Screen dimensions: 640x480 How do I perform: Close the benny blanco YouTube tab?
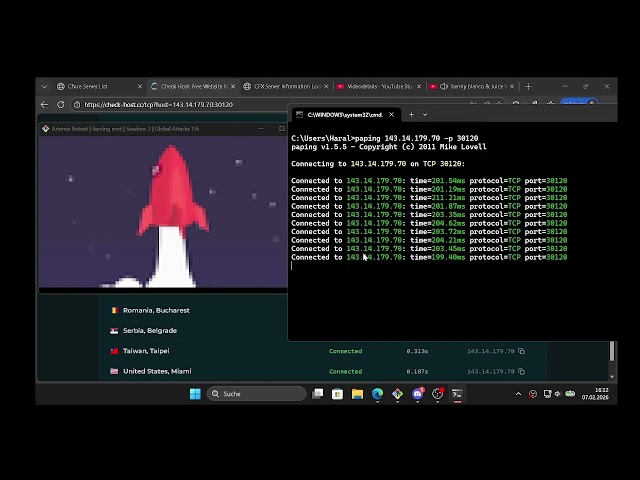click(512, 87)
